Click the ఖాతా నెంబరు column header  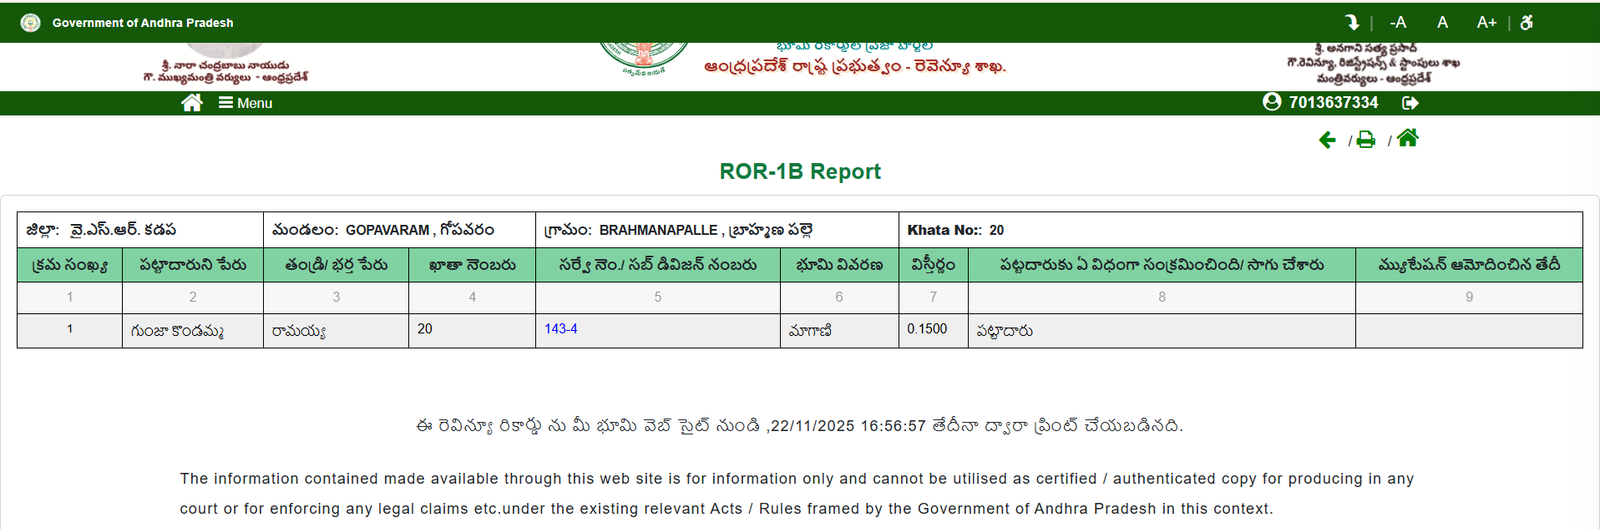point(472,265)
